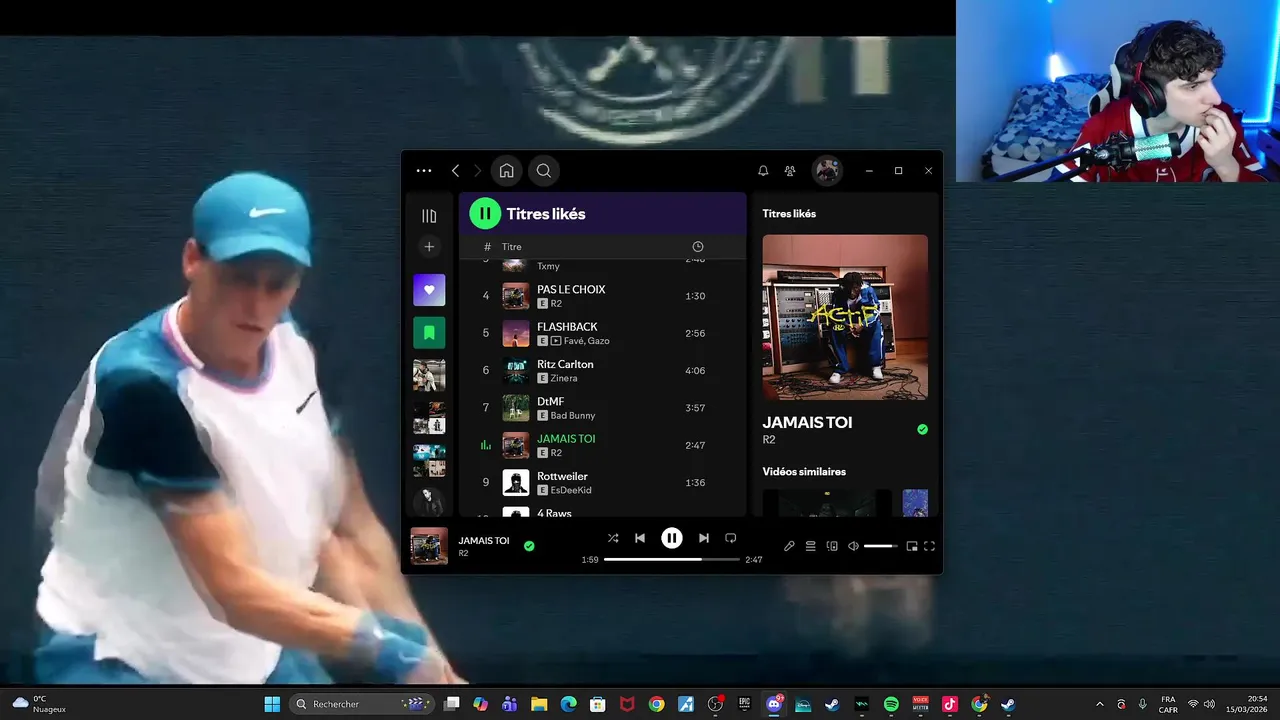This screenshot has height=720, width=1280.
Task: Skip to previous track
Action: [x=640, y=538]
